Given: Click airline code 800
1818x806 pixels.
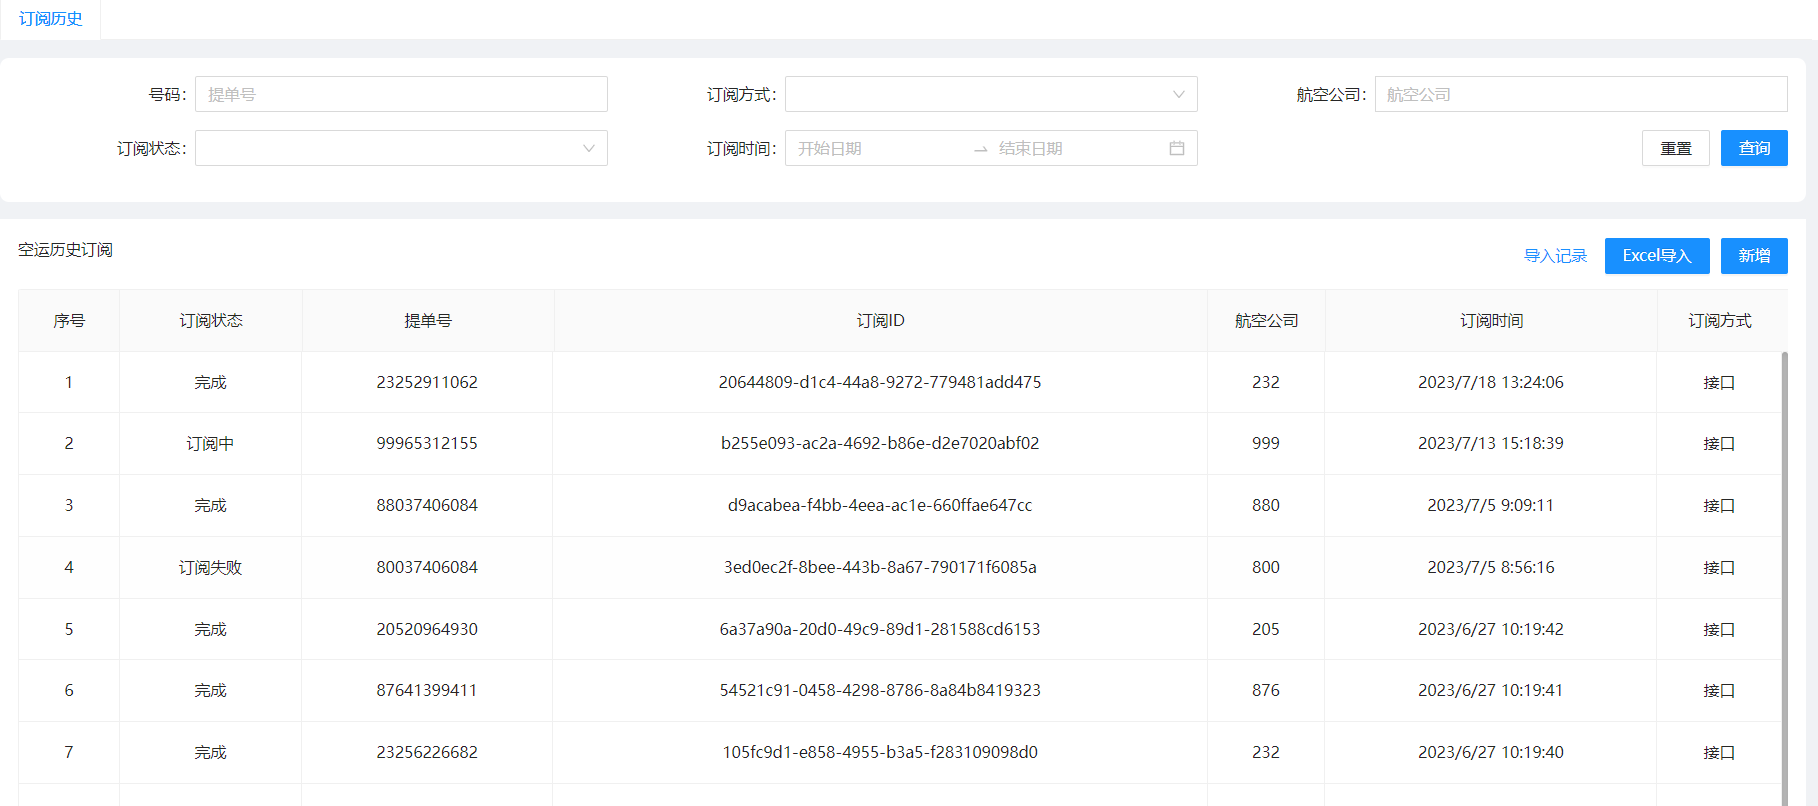Looking at the screenshot, I should click(1266, 567).
